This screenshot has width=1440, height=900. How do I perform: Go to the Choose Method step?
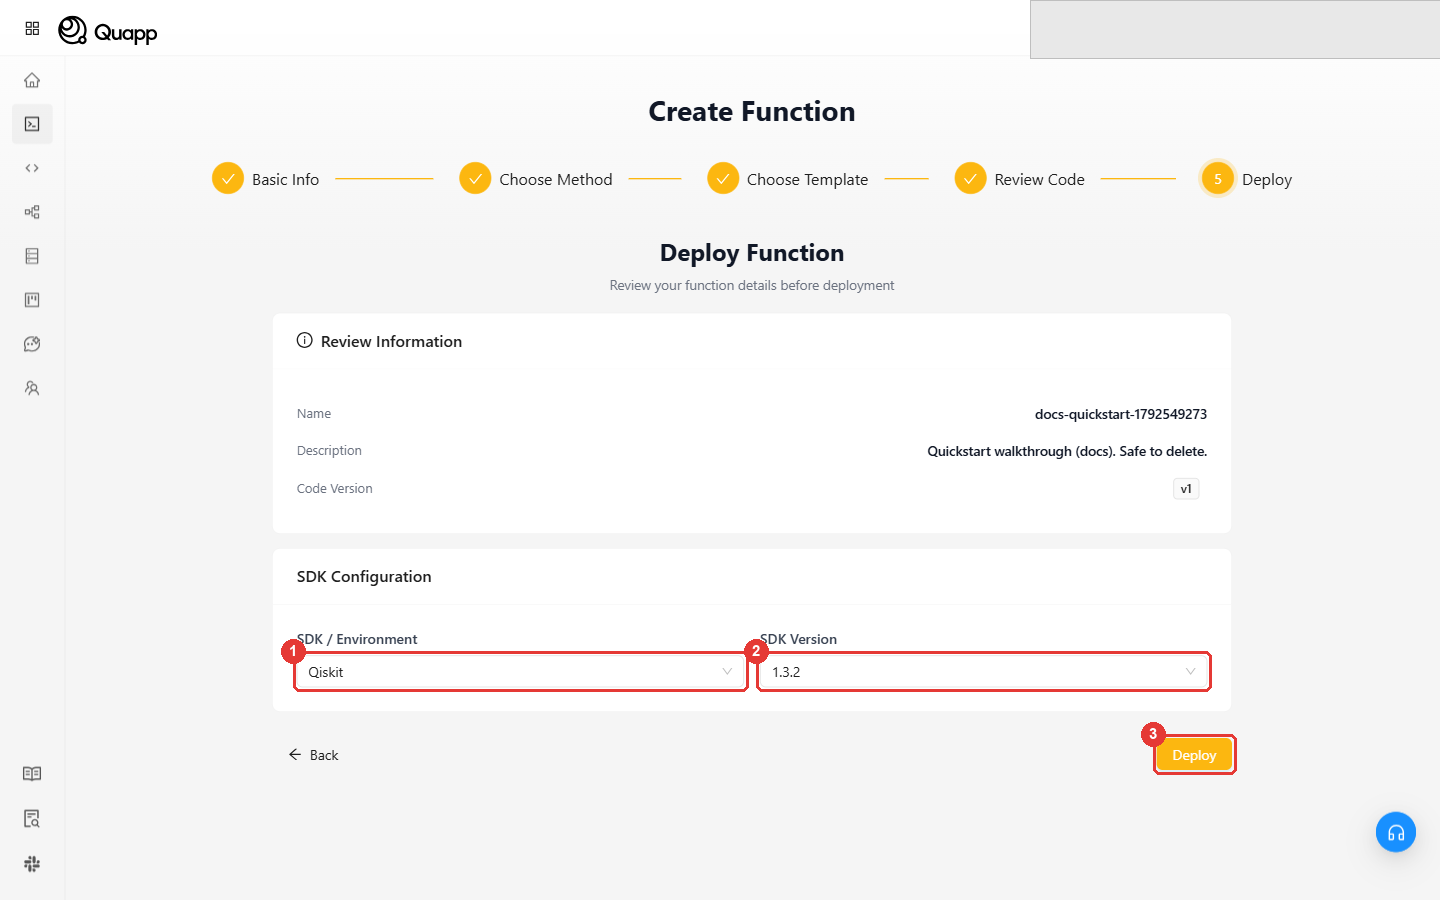(536, 179)
